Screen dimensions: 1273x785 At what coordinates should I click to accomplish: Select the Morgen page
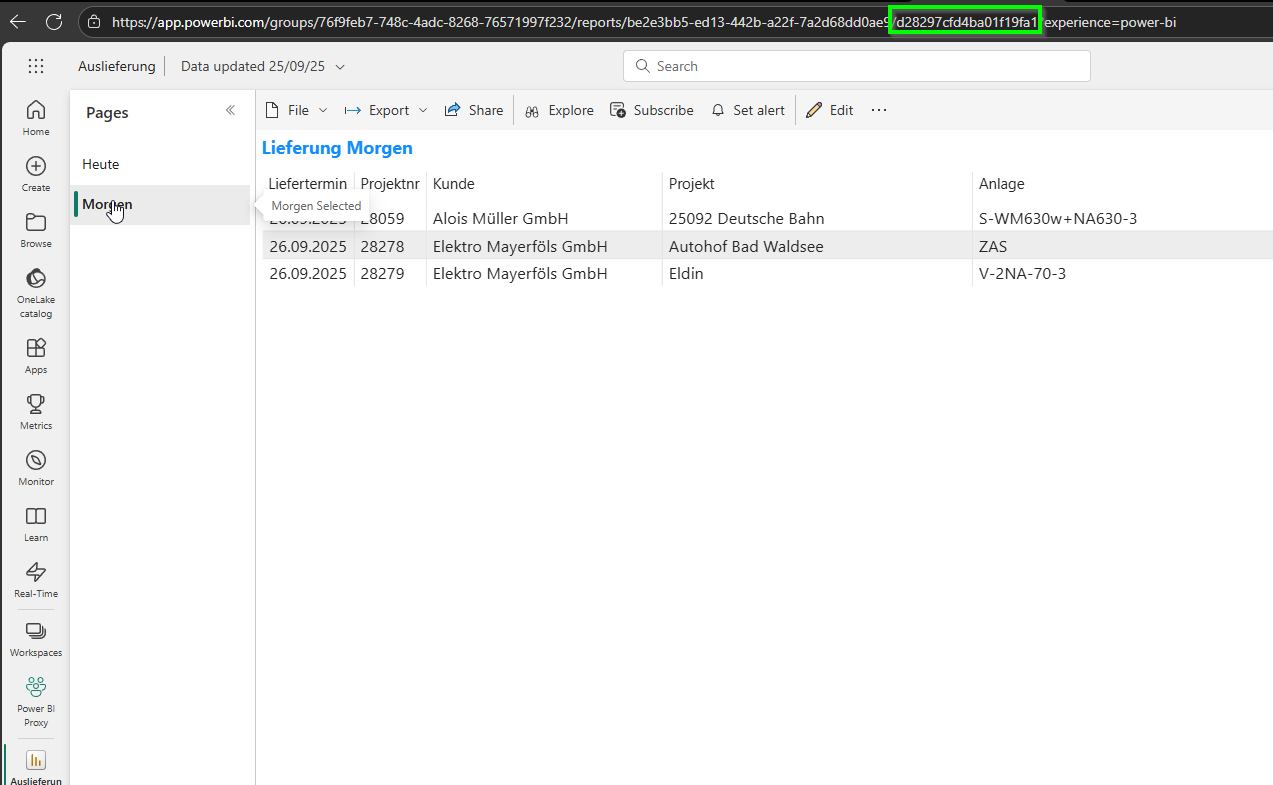(x=160, y=204)
